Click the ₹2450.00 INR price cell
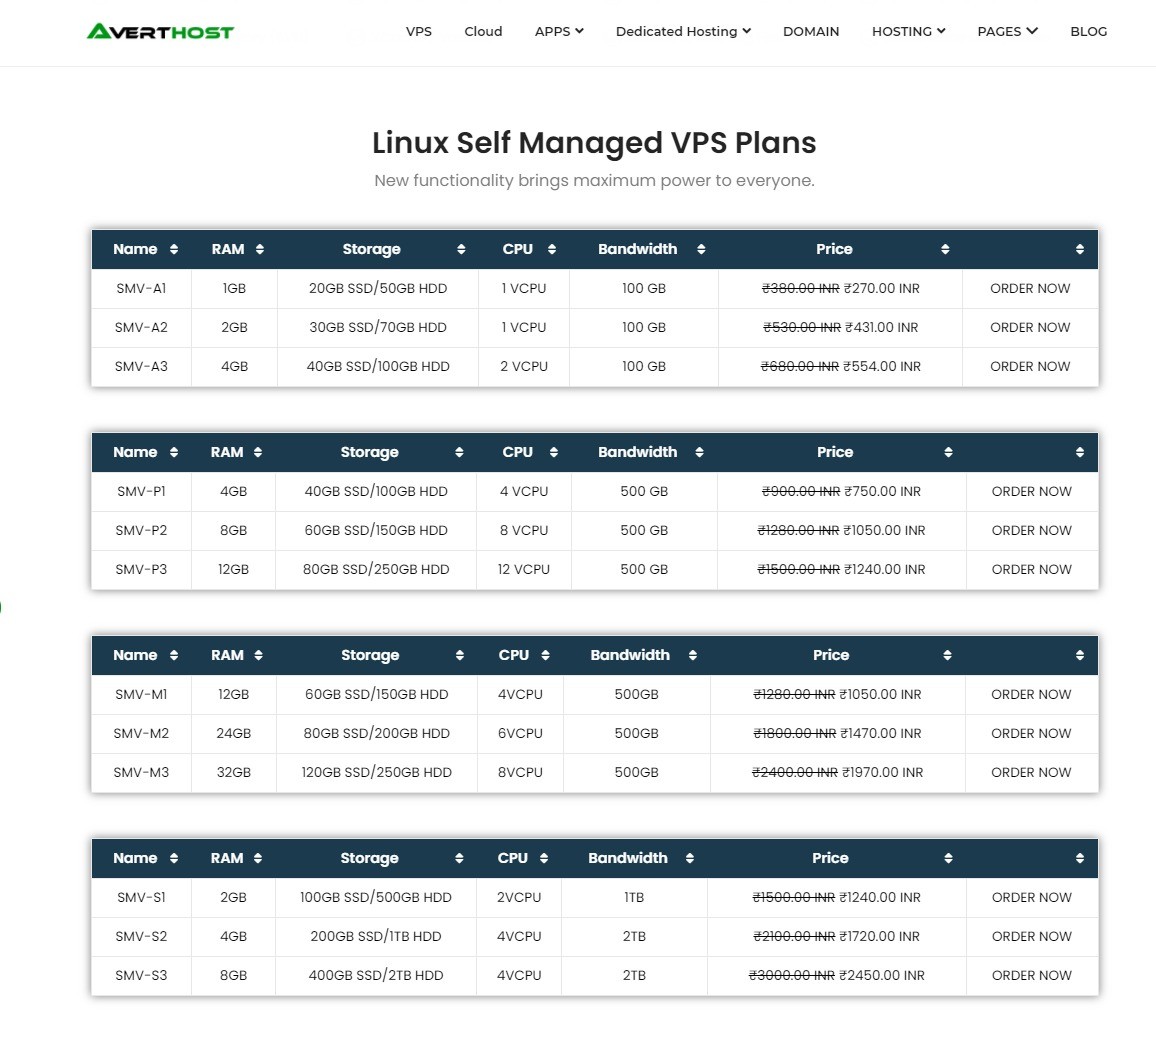Viewport: 1156px width, 1049px height. [837, 975]
